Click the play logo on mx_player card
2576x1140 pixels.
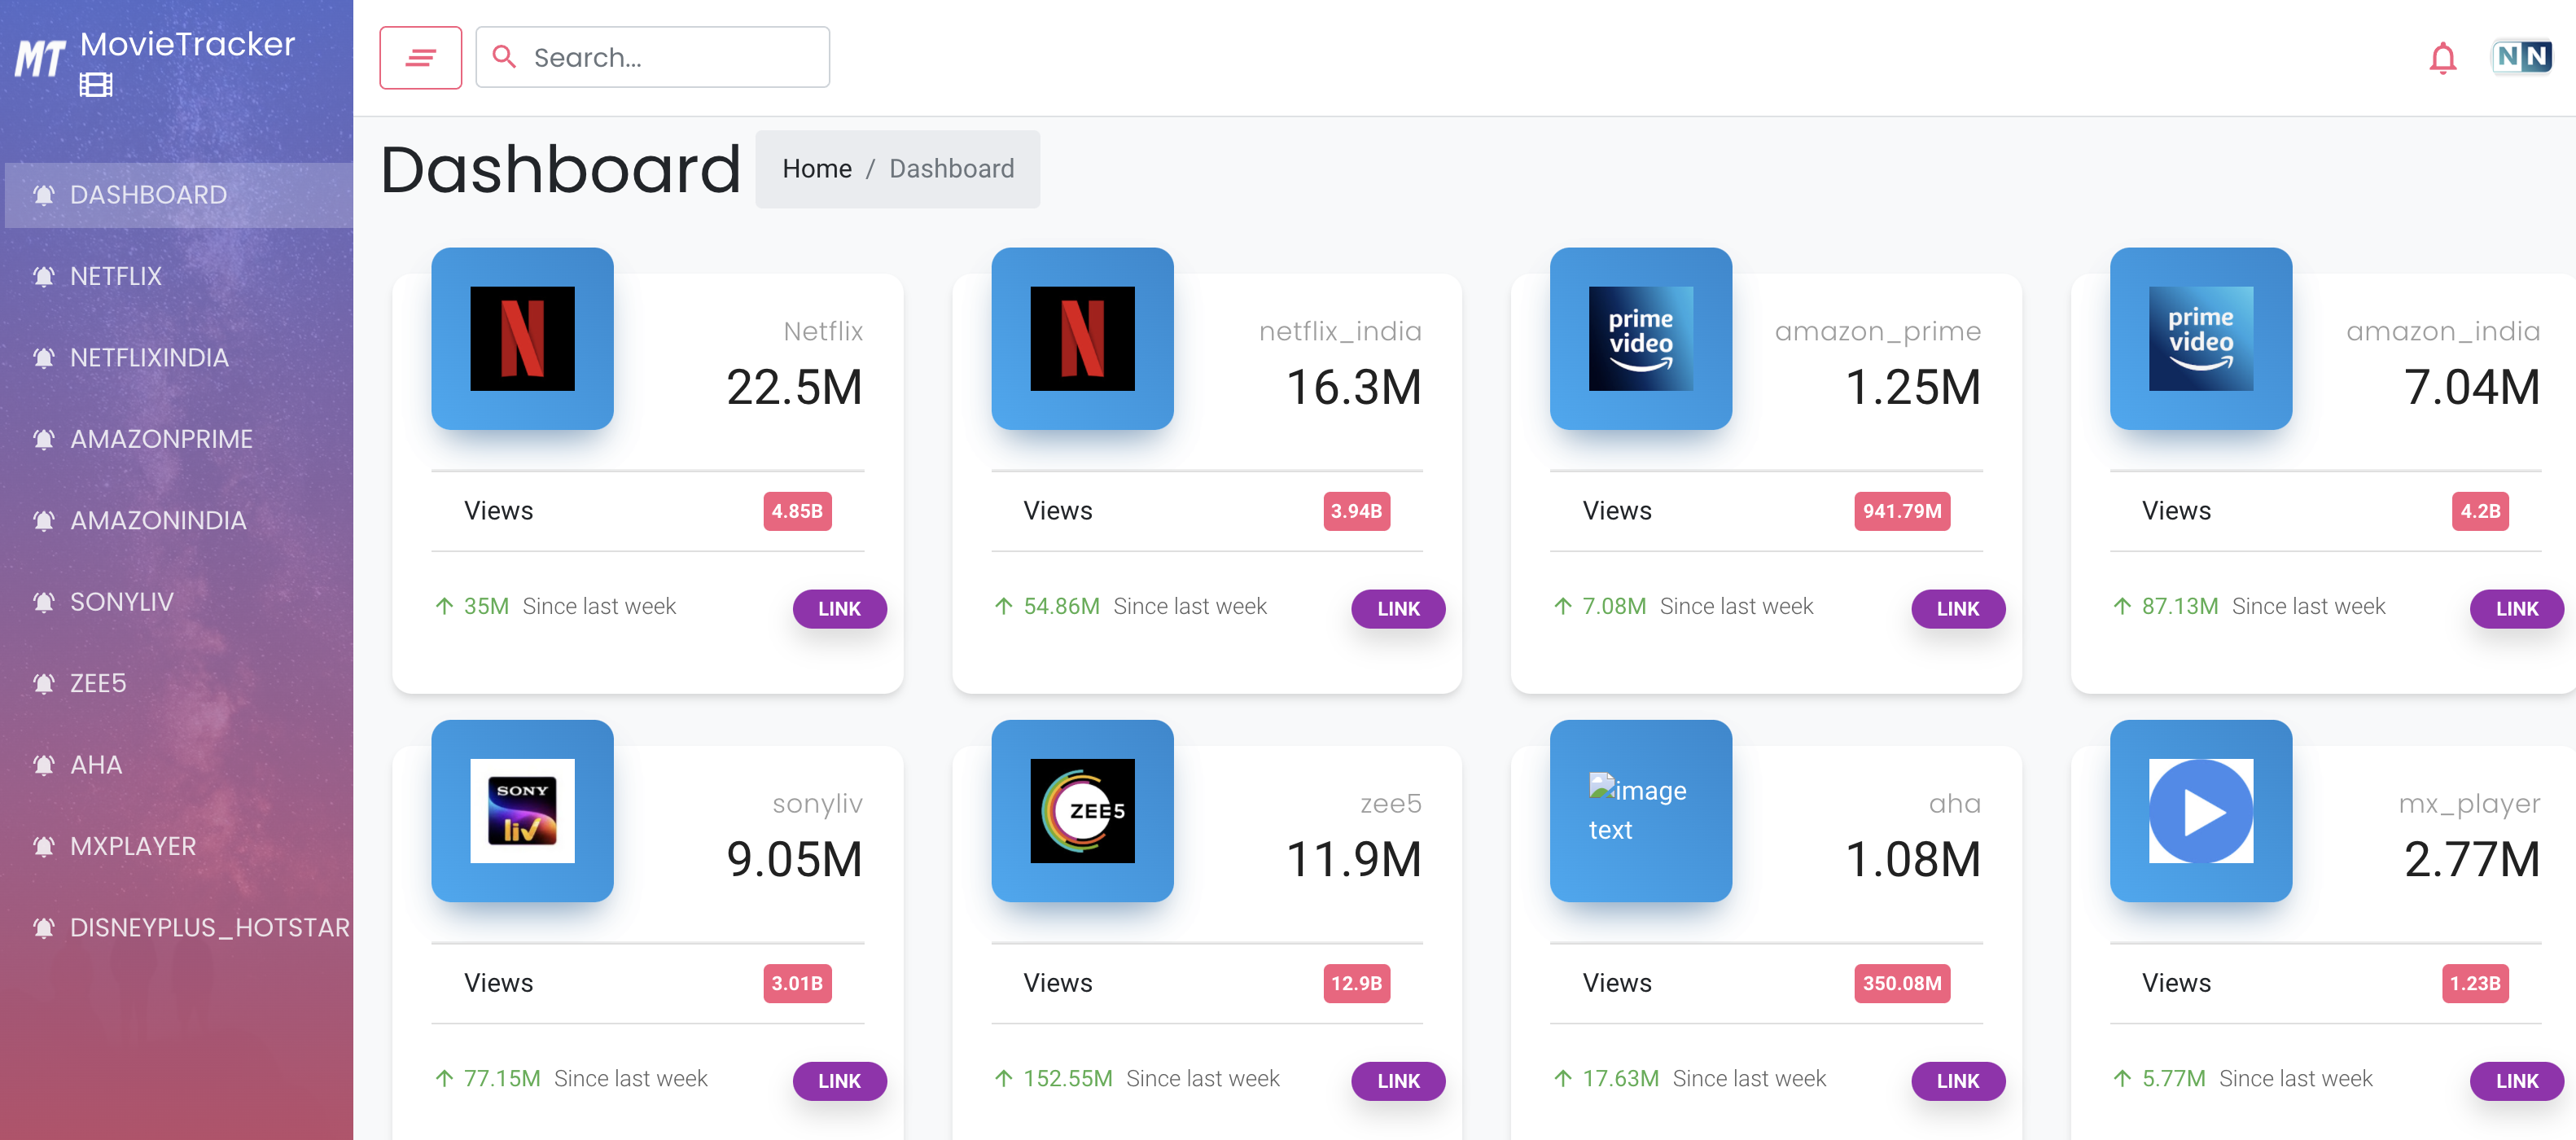pyautogui.click(x=2201, y=811)
